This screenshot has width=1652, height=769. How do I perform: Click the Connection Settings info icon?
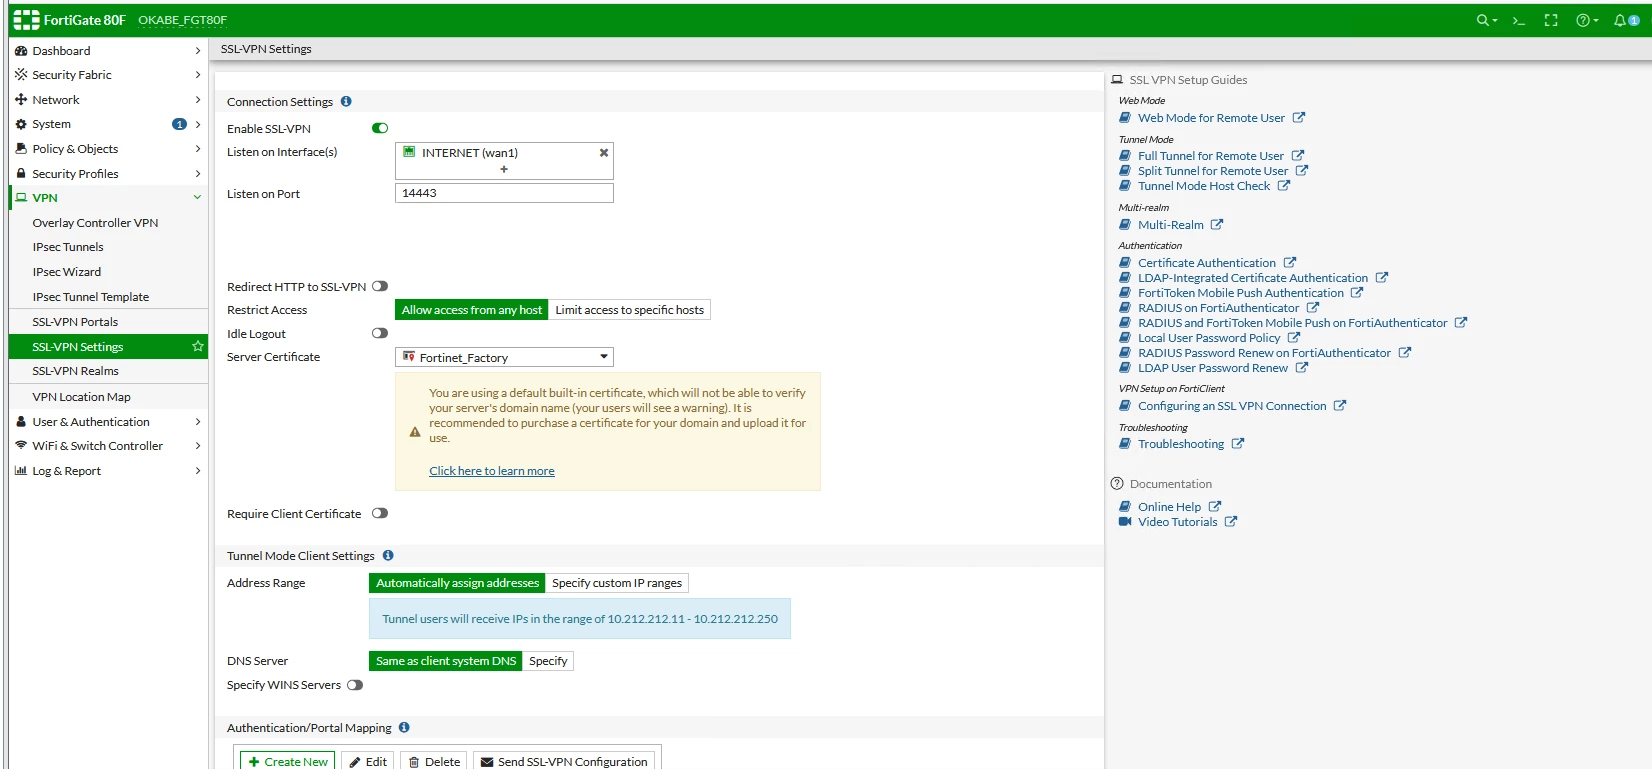346,101
